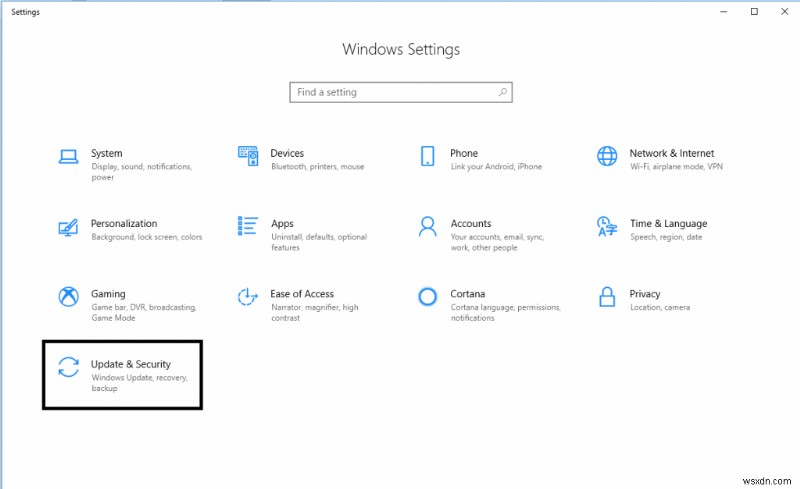Viewport: 800px width, 489px height.
Task: Click the Update & Security refresh icon
Action: [68, 367]
